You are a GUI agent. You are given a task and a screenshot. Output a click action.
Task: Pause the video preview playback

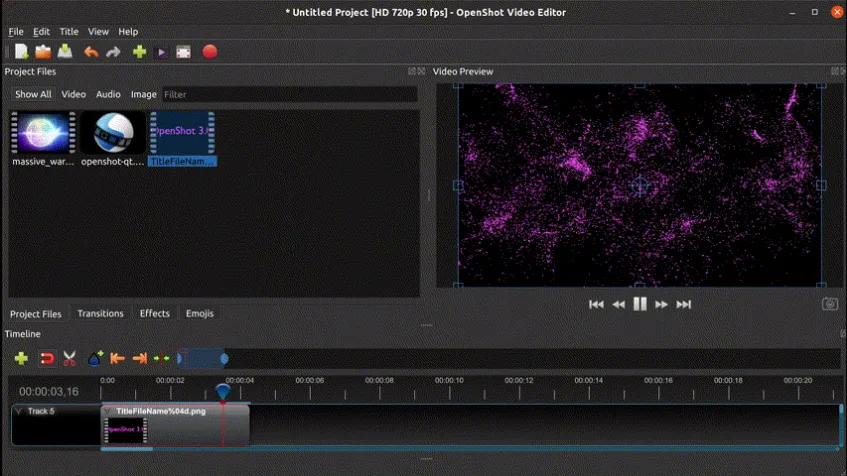click(x=640, y=304)
